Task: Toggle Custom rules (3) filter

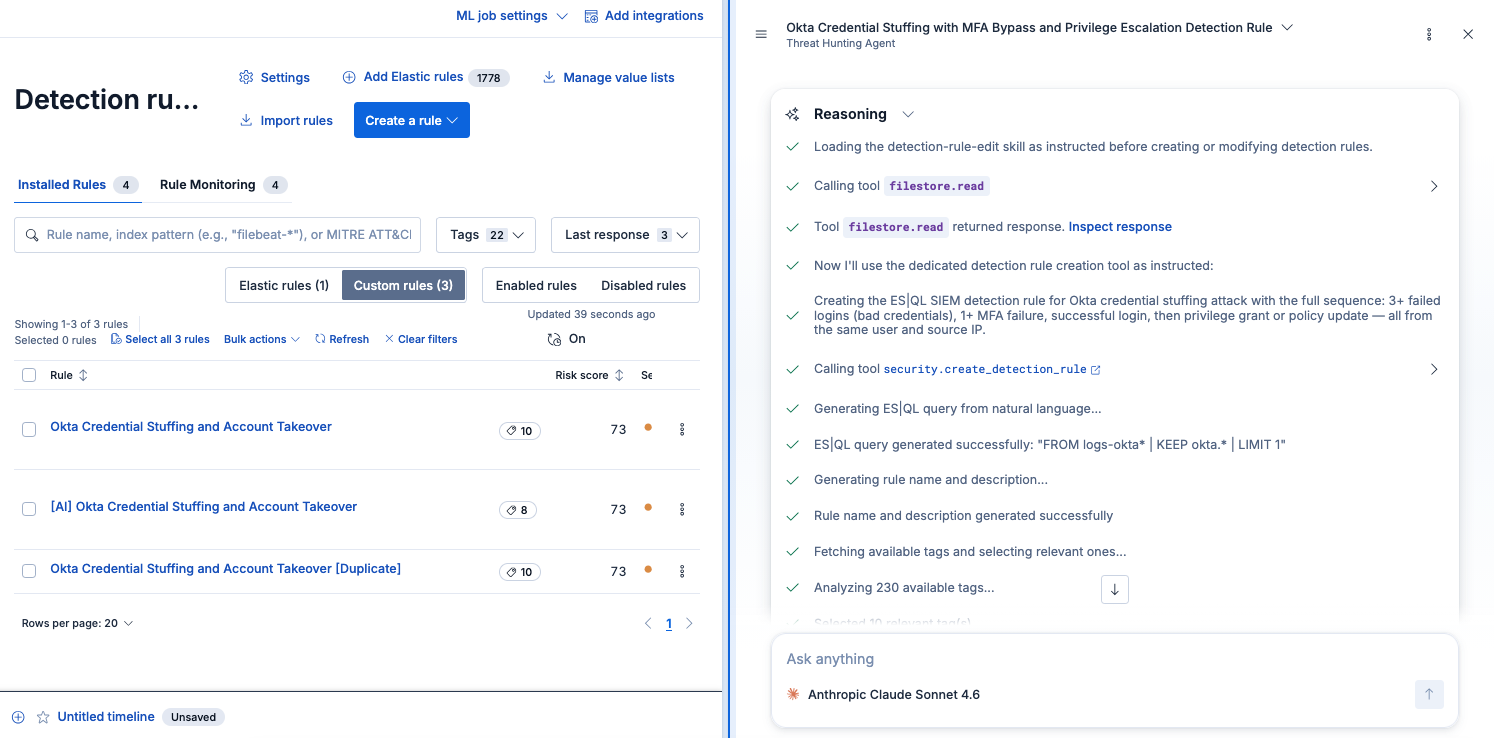Action: tap(403, 285)
